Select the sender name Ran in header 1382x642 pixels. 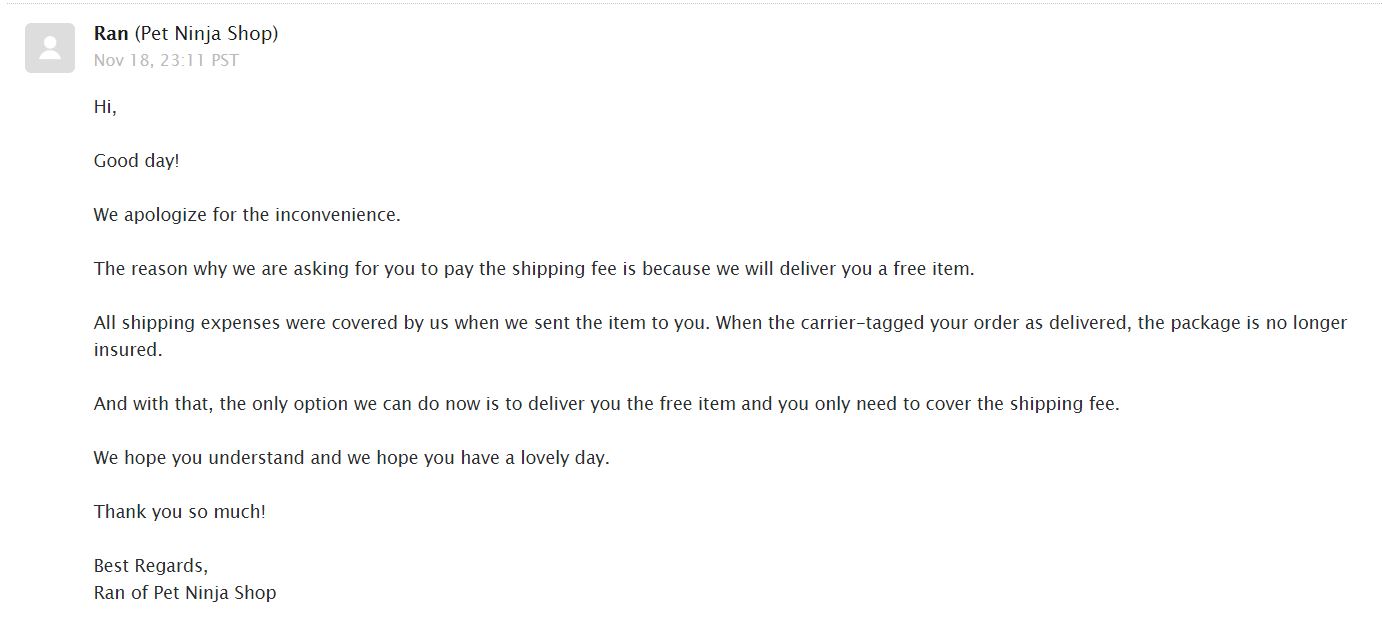click(111, 33)
